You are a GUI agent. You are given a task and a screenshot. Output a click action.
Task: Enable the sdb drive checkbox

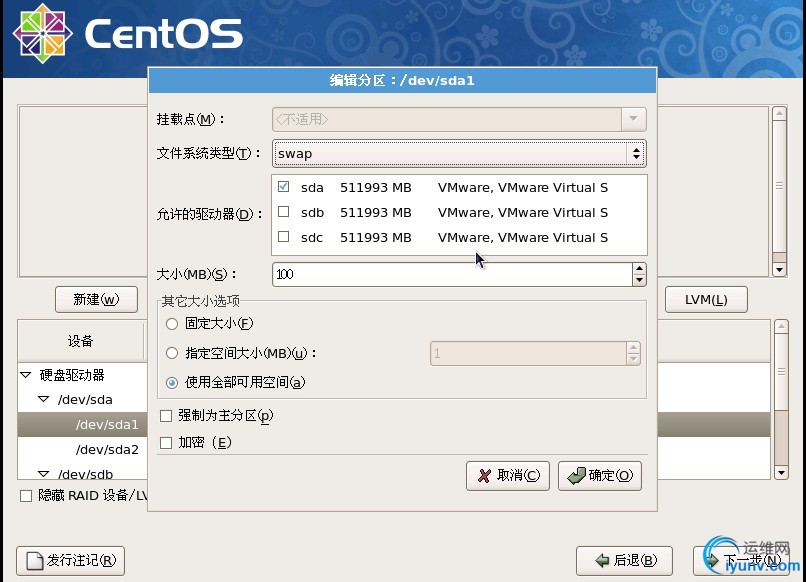click(283, 212)
